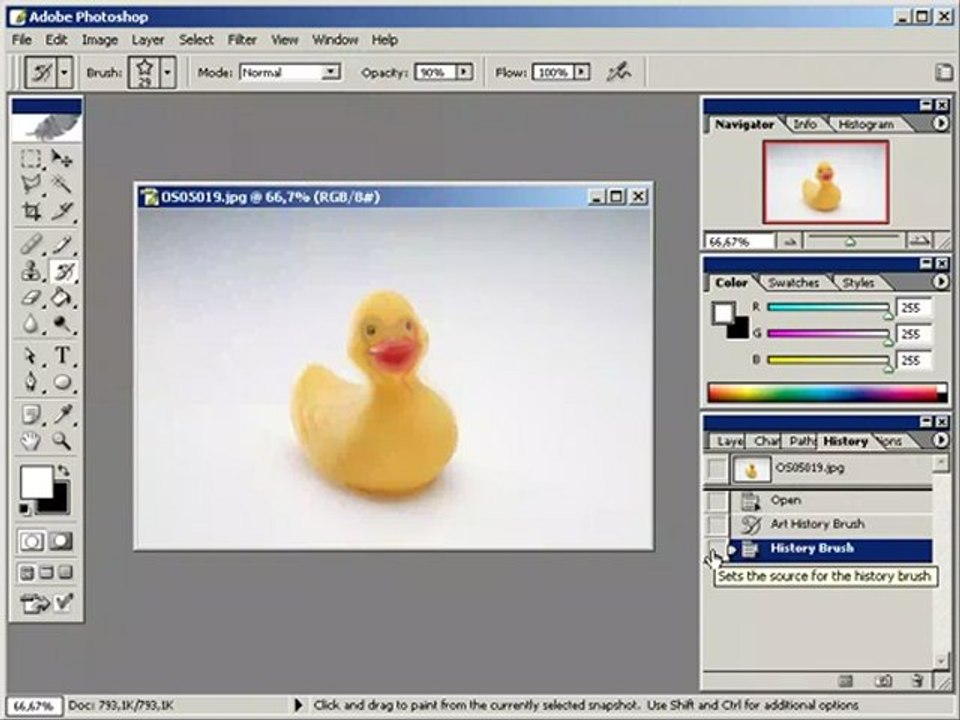960x720 pixels.
Task: Swap foreground and background colors
Action: [x=63, y=471]
